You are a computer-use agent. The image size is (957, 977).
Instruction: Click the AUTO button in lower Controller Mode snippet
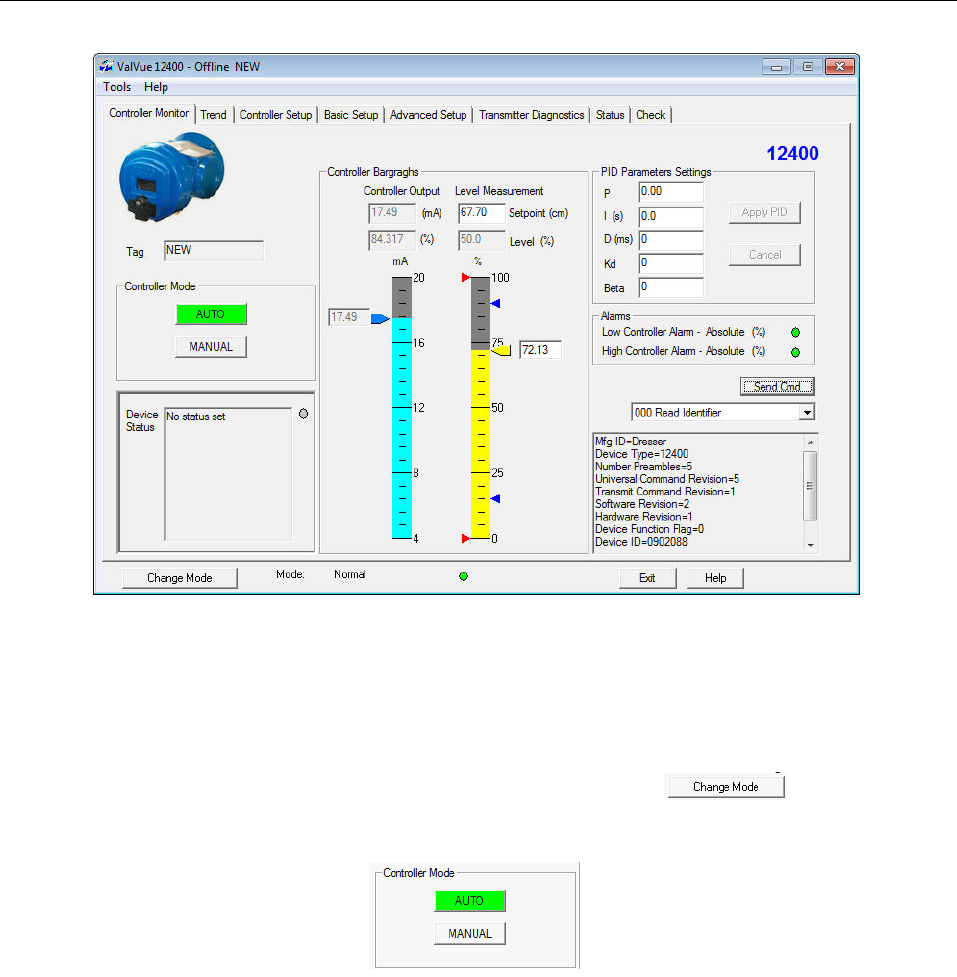(470, 901)
